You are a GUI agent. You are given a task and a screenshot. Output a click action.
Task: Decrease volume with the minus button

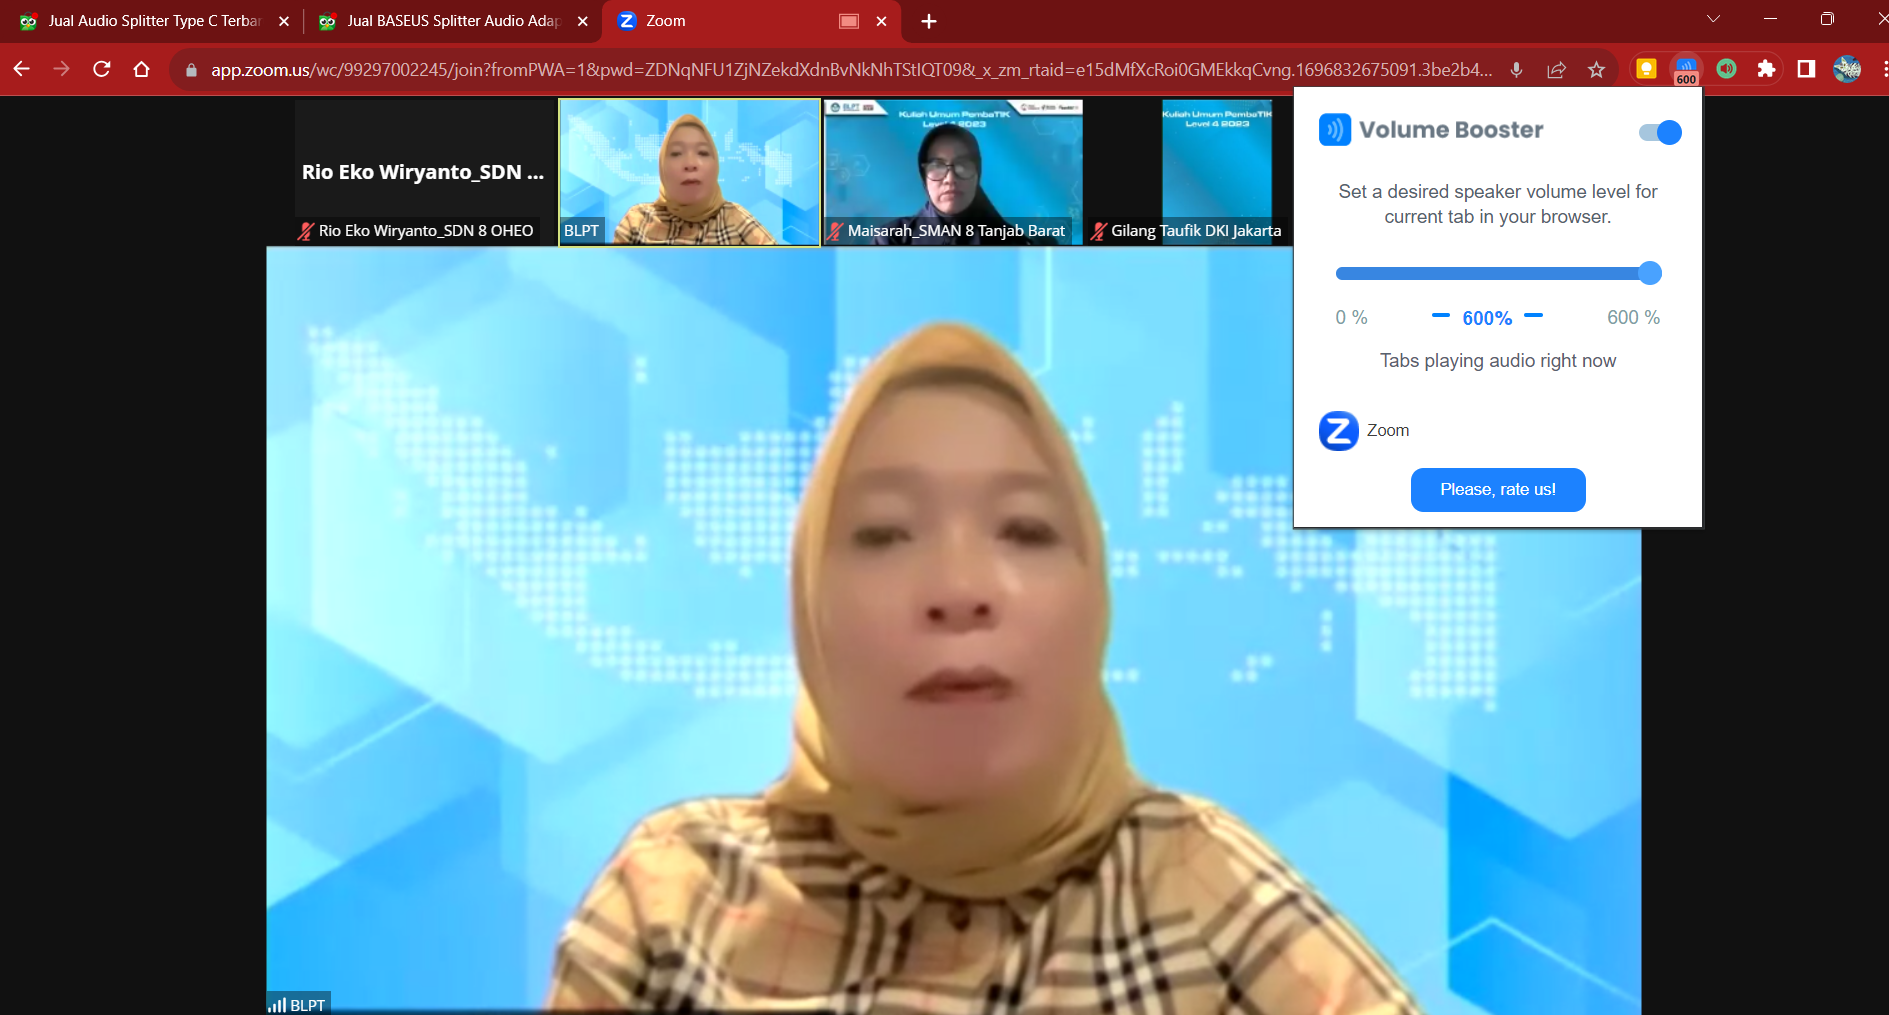click(x=1441, y=316)
